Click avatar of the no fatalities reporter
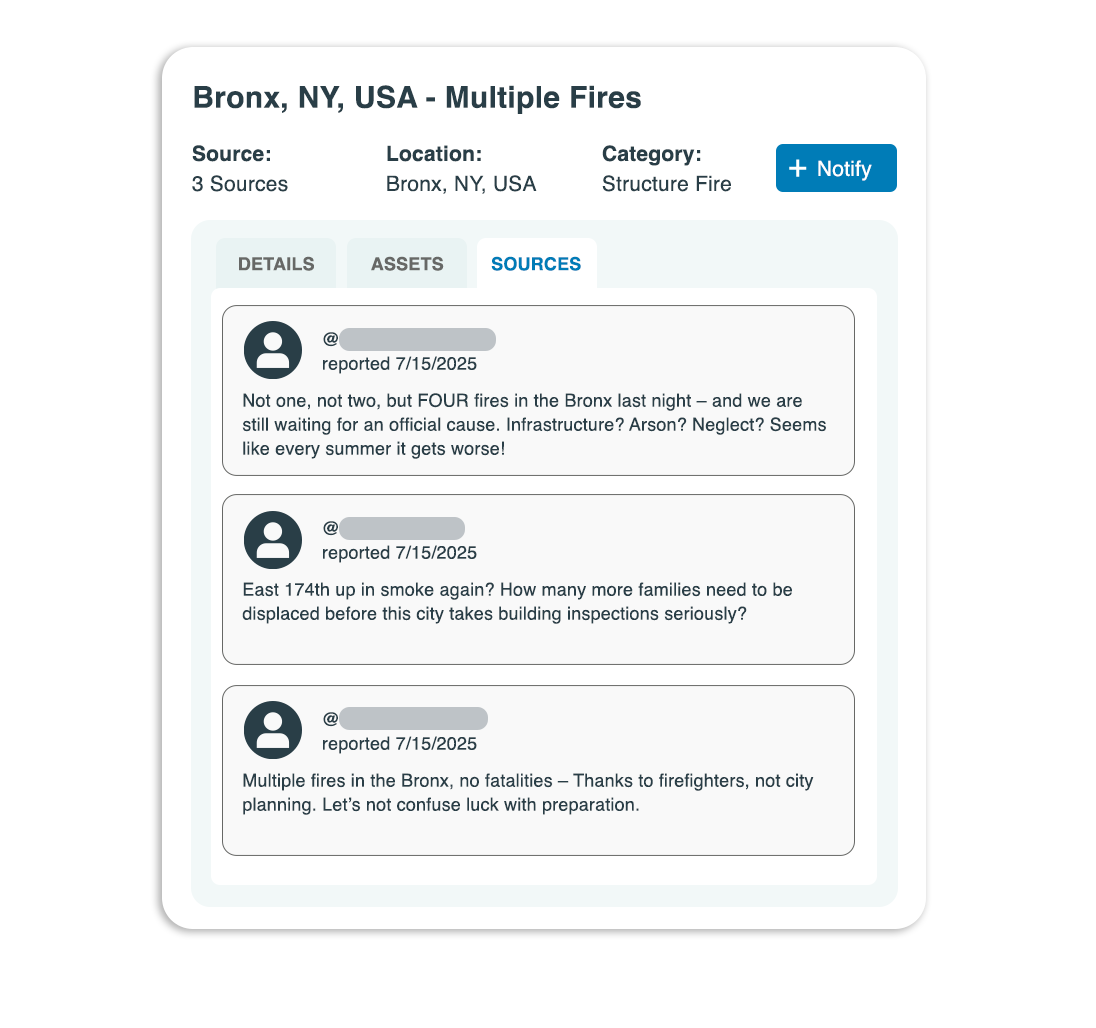 pyautogui.click(x=273, y=730)
